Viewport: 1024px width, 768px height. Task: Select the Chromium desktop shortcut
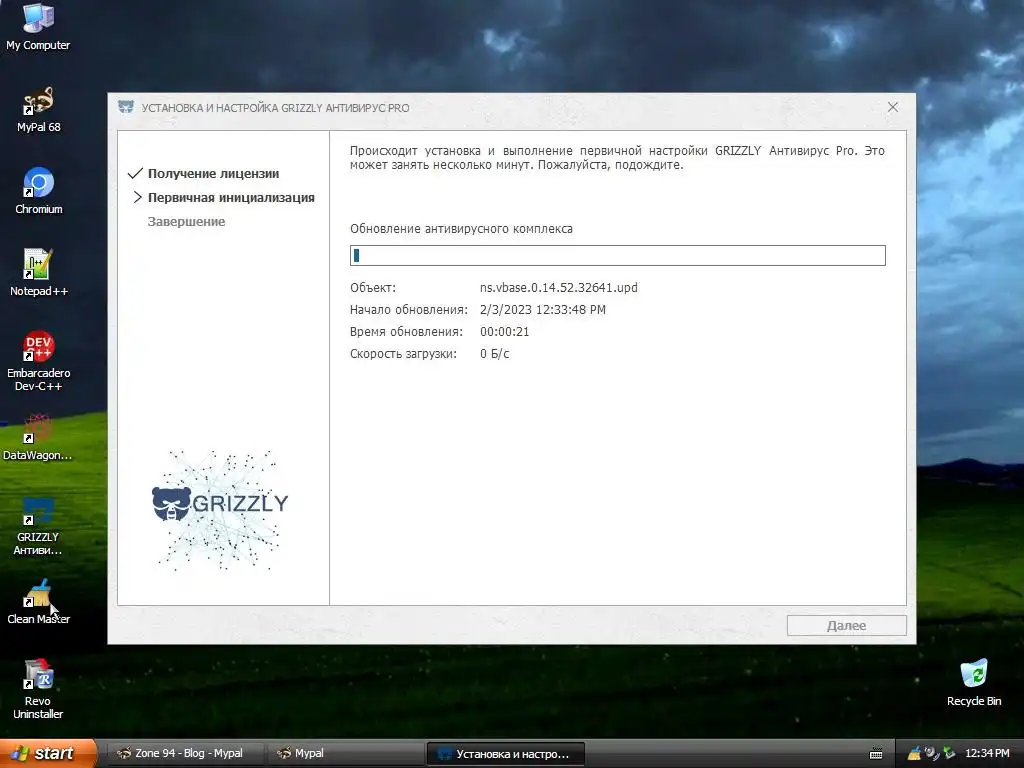coord(39,191)
